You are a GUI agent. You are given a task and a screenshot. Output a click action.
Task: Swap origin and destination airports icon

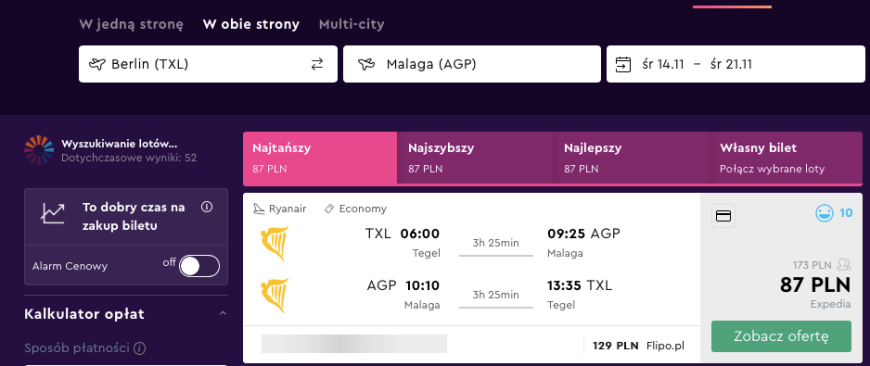click(317, 64)
